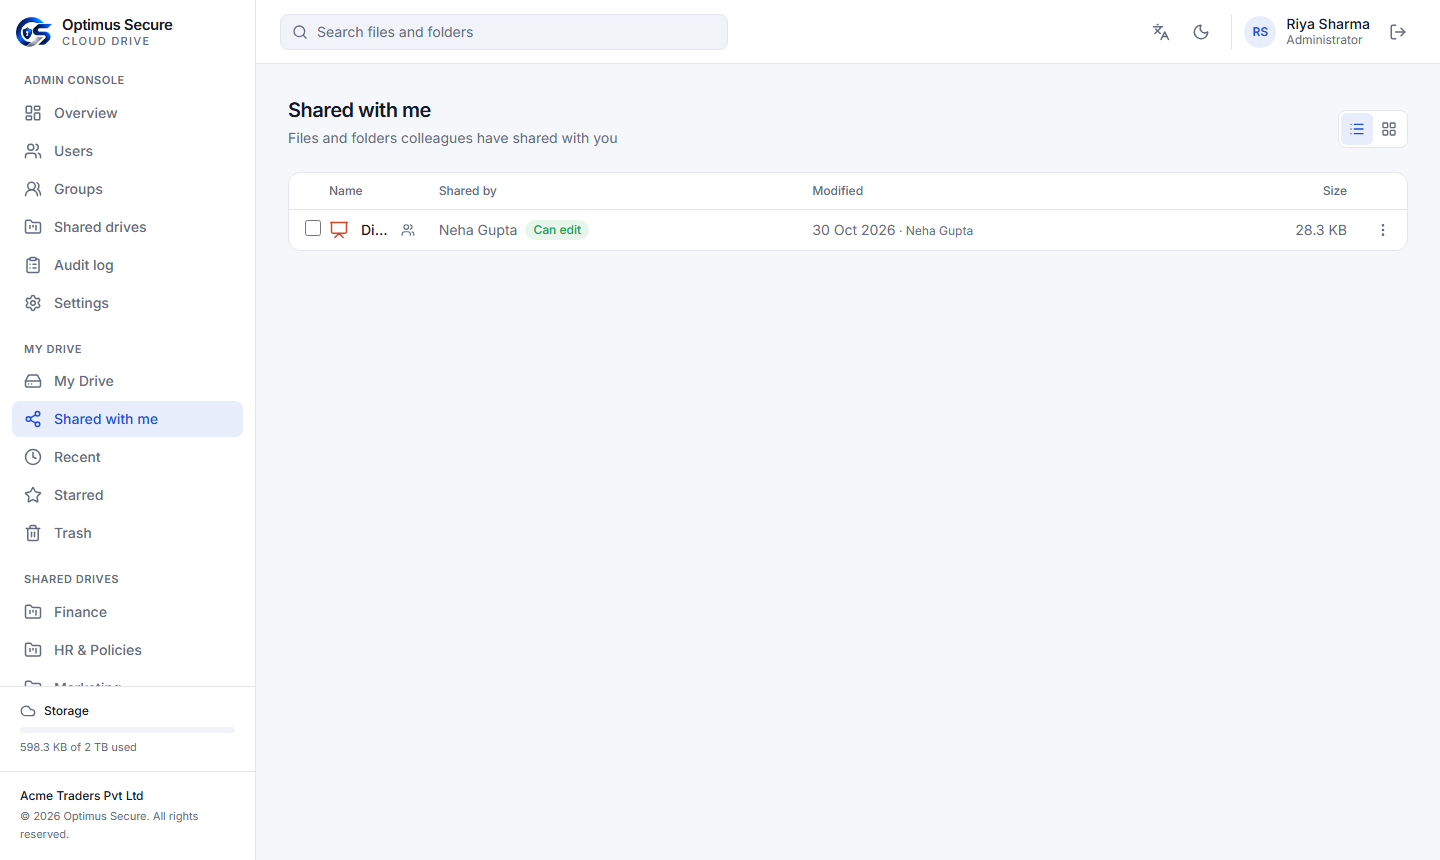The width and height of the screenshot is (1440, 860).
Task: Open the language translation icon
Action: [x=1161, y=32]
